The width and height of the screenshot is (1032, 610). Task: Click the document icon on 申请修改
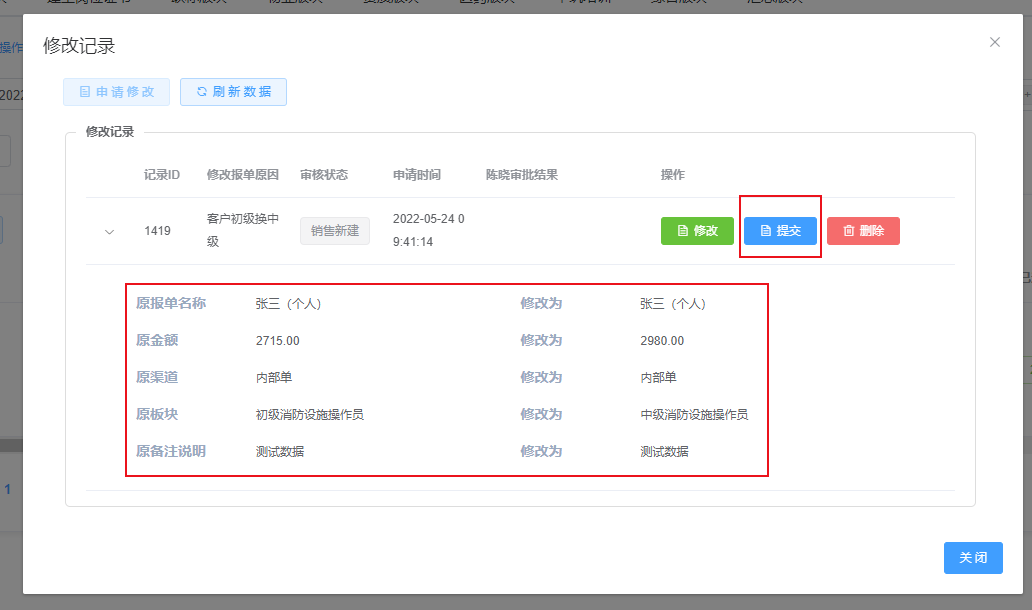(85, 92)
